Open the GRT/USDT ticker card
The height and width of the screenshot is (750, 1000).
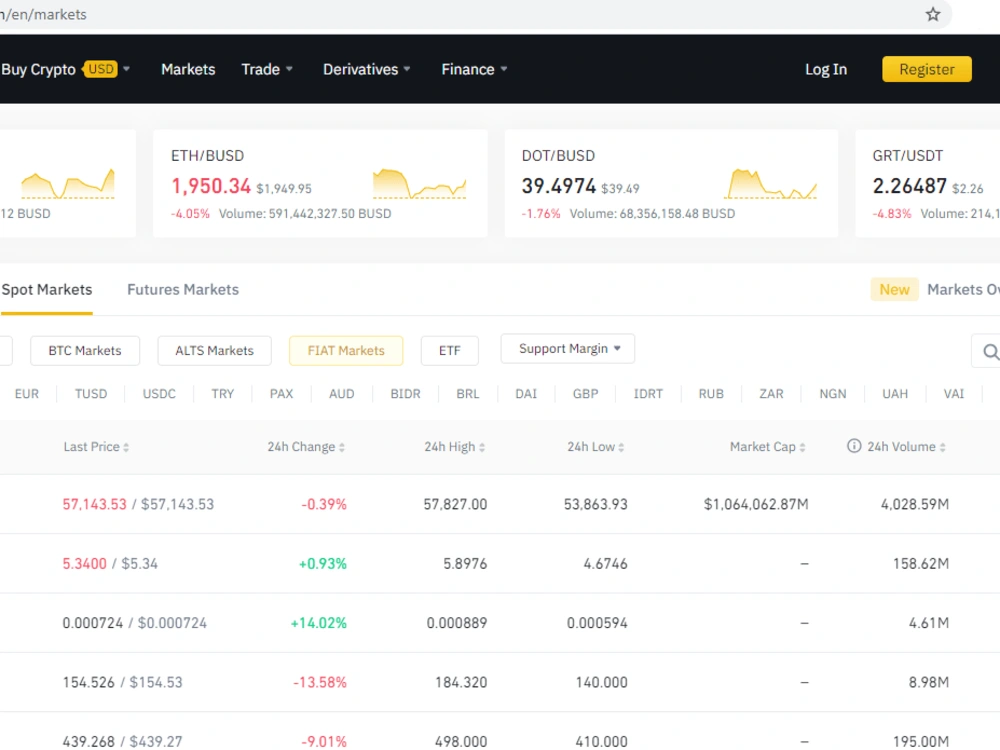[x=928, y=184]
